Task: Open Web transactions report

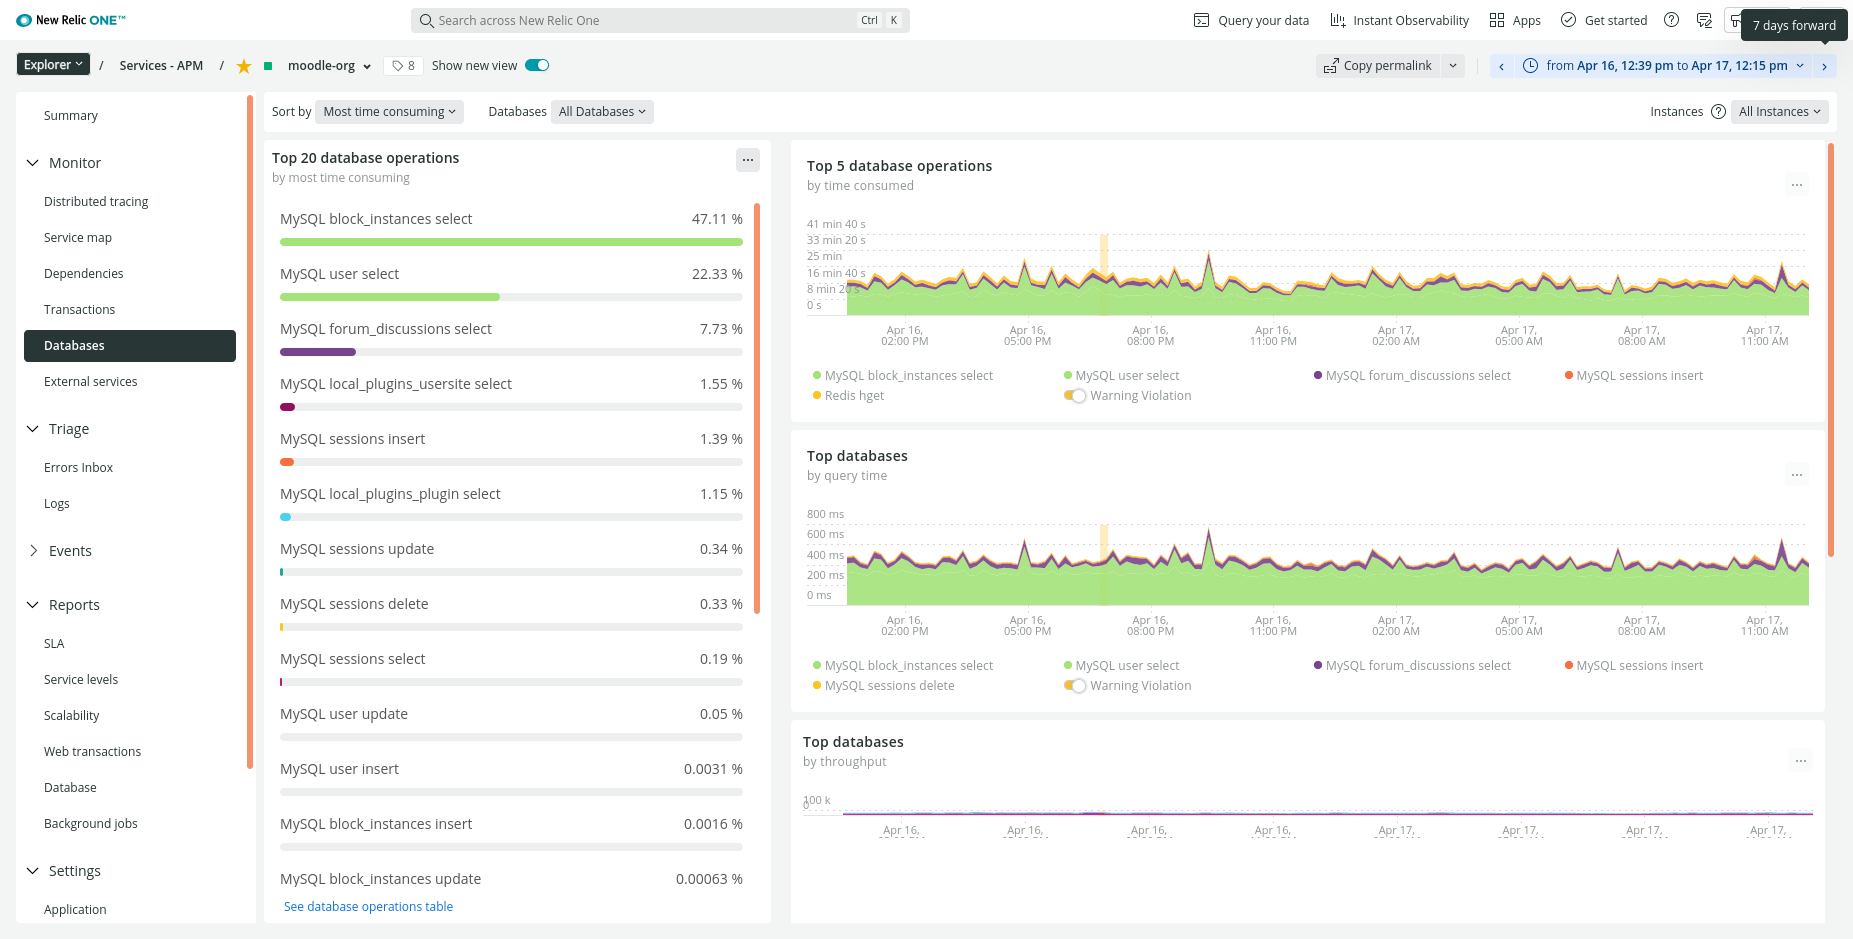Action: coord(93,752)
